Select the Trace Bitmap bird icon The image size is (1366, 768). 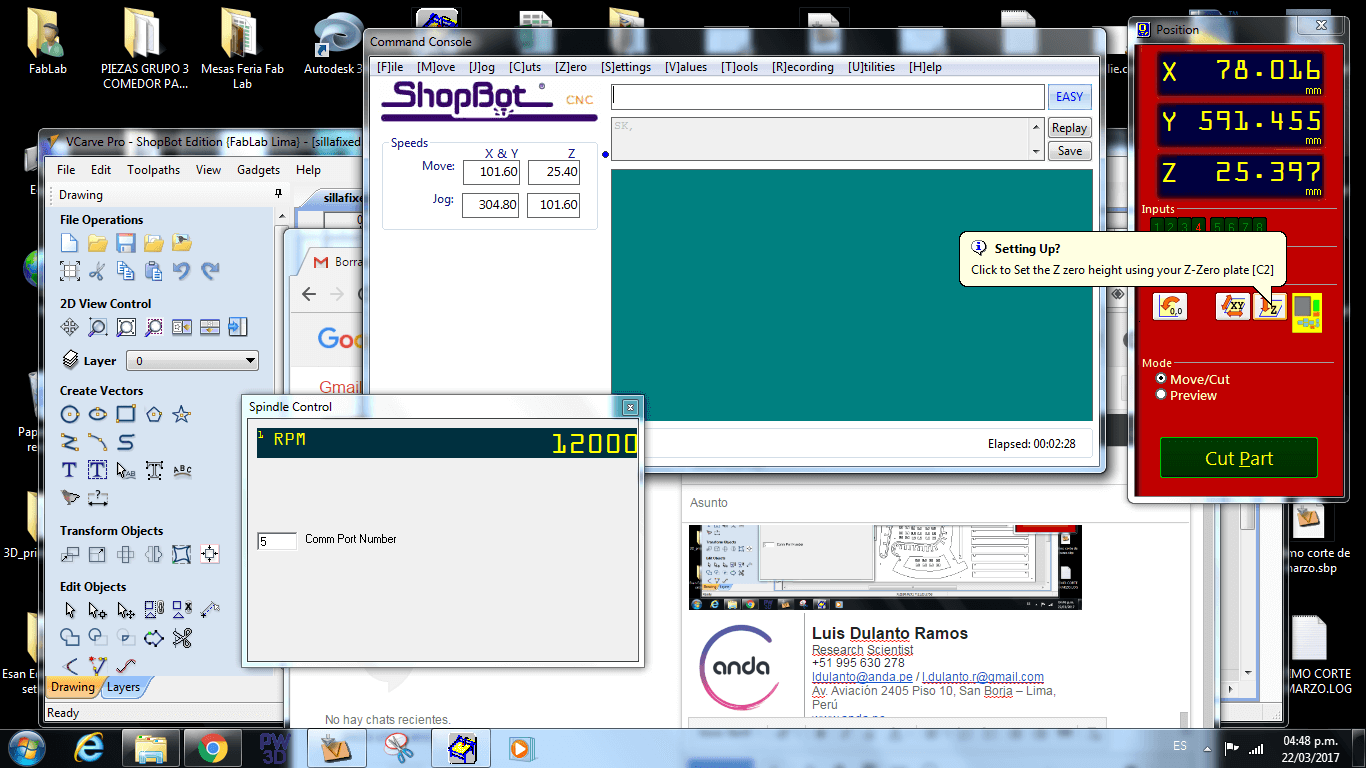tap(69, 497)
